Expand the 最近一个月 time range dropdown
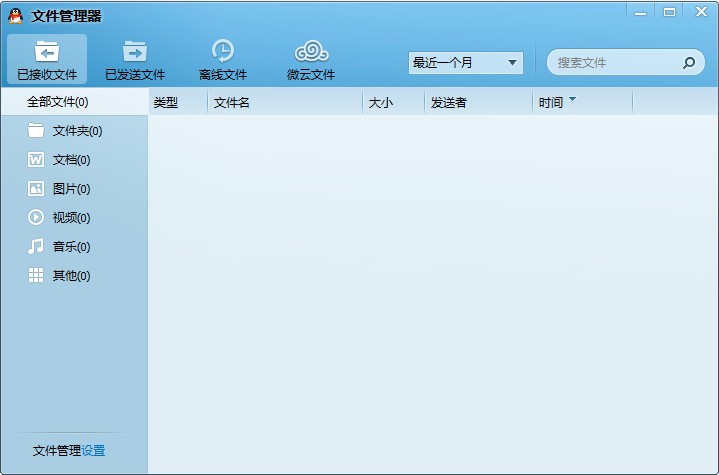The width and height of the screenshot is (719, 475). coord(465,63)
